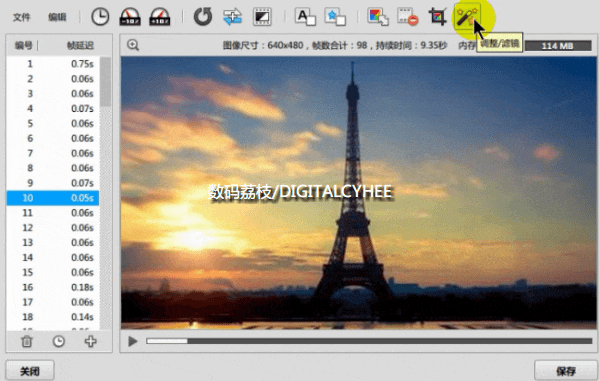Screen dimensions: 600x381
Task: Click the rotate circular arrow icon
Action: [x=203, y=17]
